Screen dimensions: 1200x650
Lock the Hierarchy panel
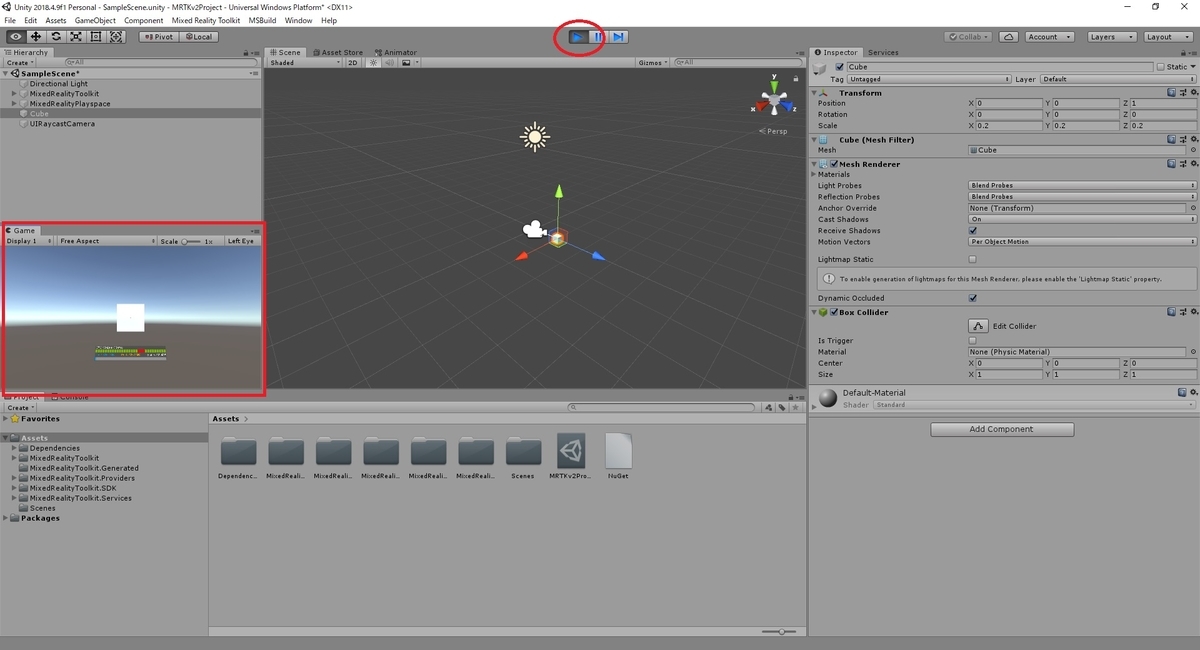pos(246,53)
